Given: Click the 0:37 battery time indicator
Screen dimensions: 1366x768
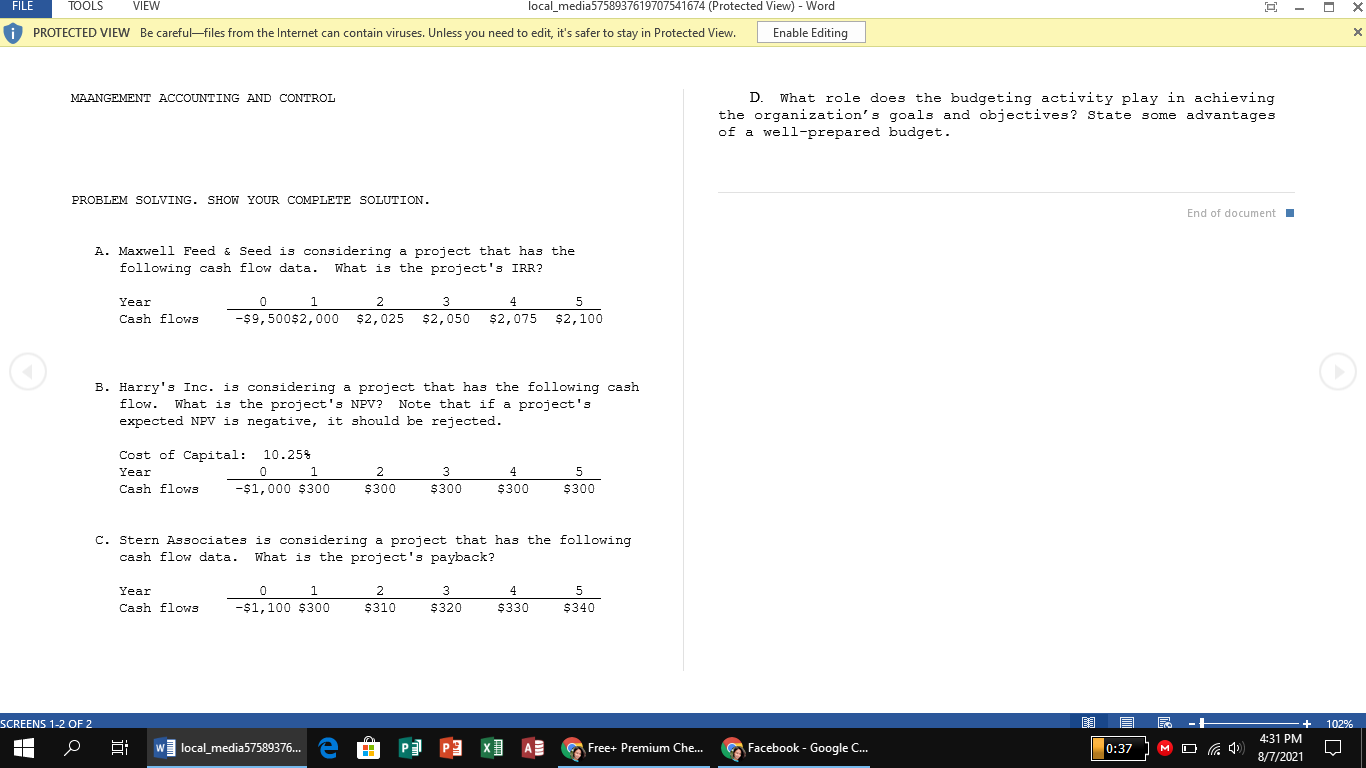Looking at the screenshot, I should 1118,748.
